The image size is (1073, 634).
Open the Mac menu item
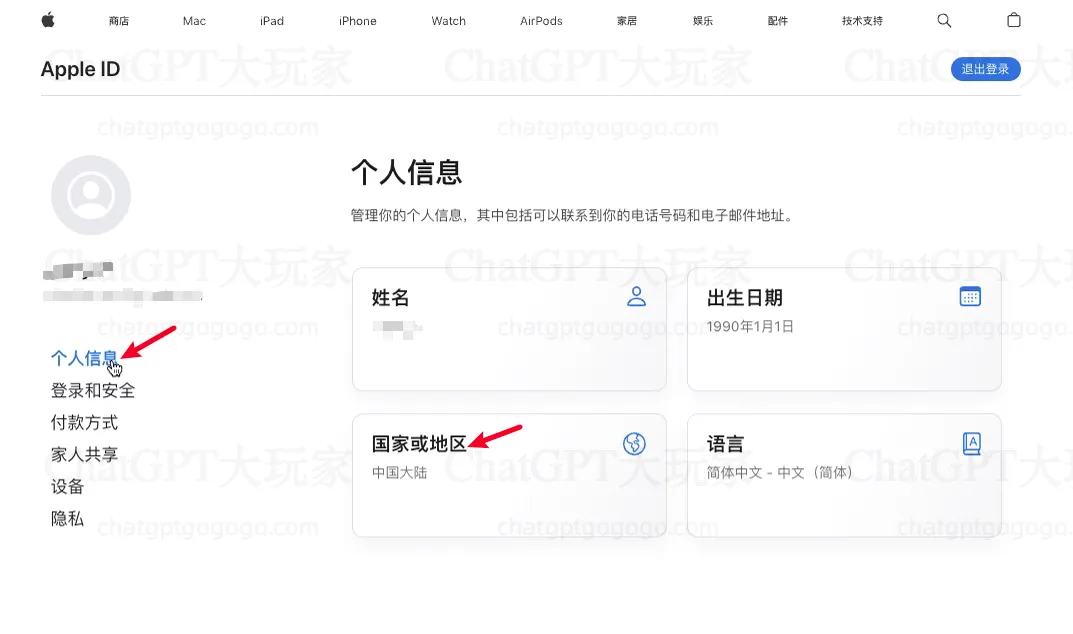[193, 19]
